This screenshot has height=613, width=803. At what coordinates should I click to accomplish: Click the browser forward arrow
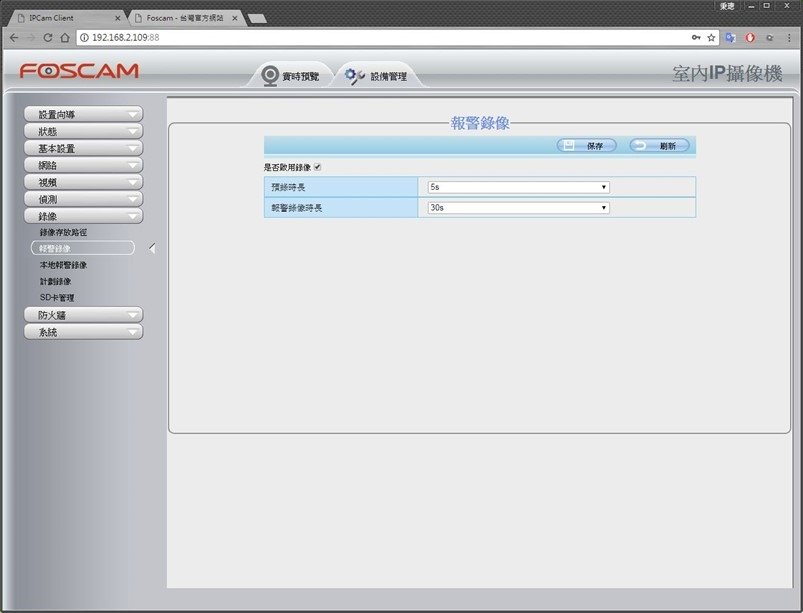31,37
